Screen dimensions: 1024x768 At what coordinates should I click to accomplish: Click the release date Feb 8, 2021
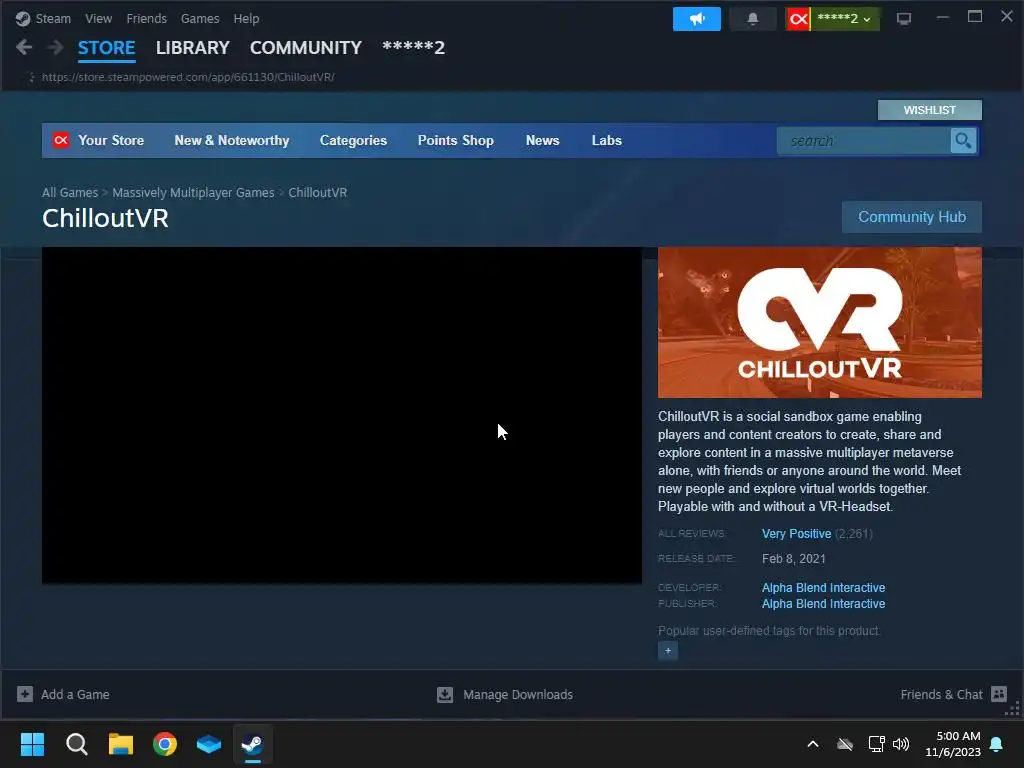(x=793, y=558)
